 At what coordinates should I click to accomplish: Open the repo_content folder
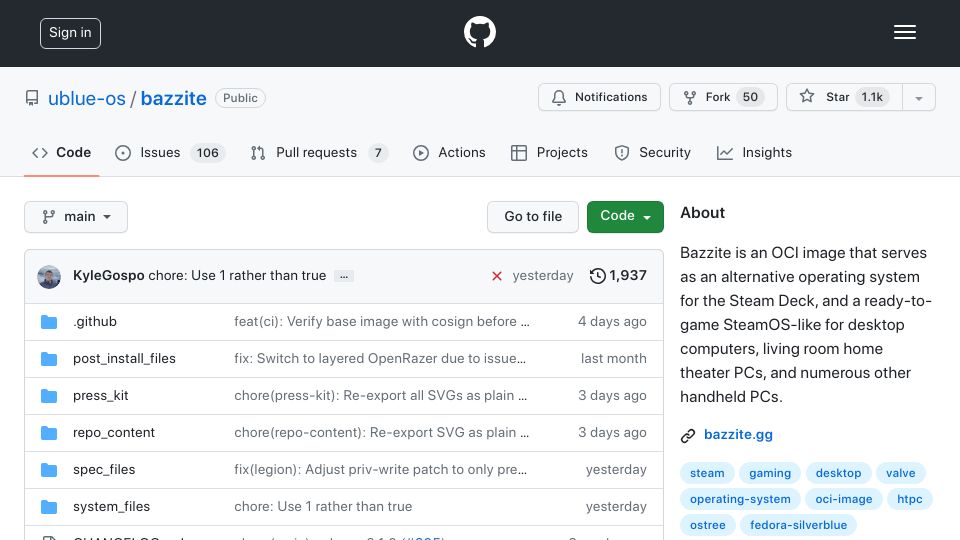[x=114, y=432]
